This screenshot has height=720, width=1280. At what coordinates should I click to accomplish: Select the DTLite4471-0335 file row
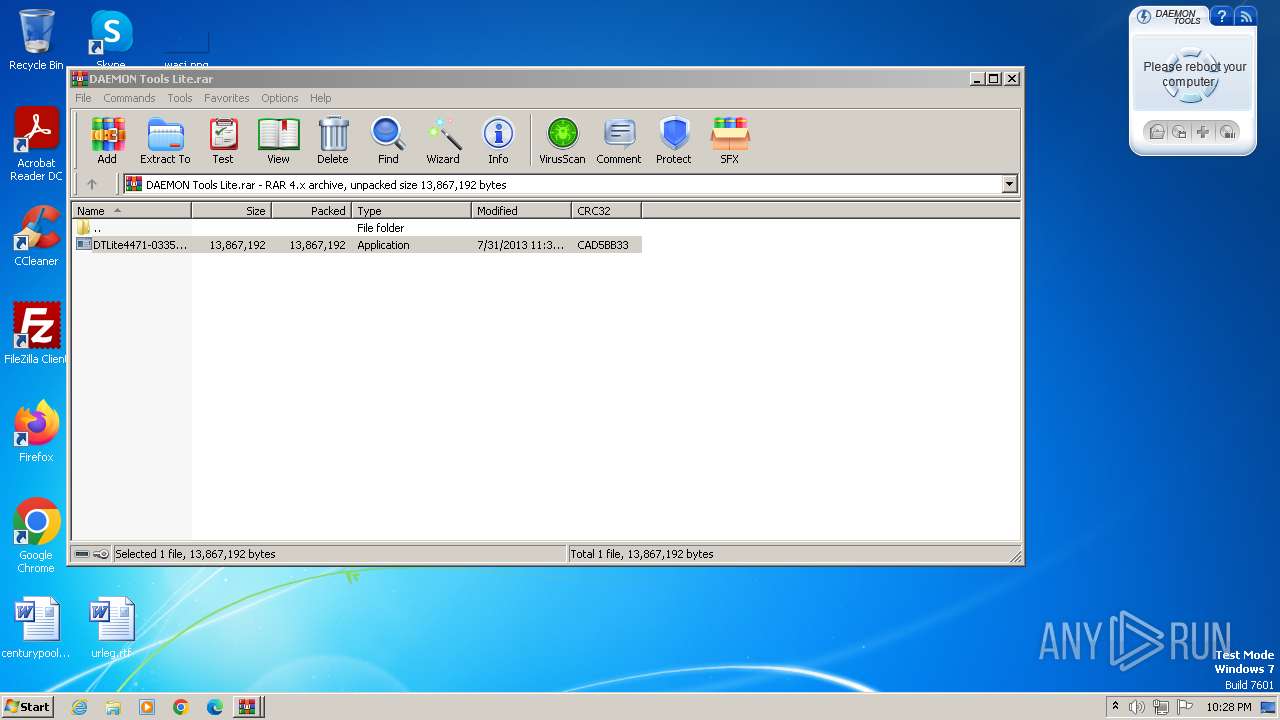[x=357, y=245]
